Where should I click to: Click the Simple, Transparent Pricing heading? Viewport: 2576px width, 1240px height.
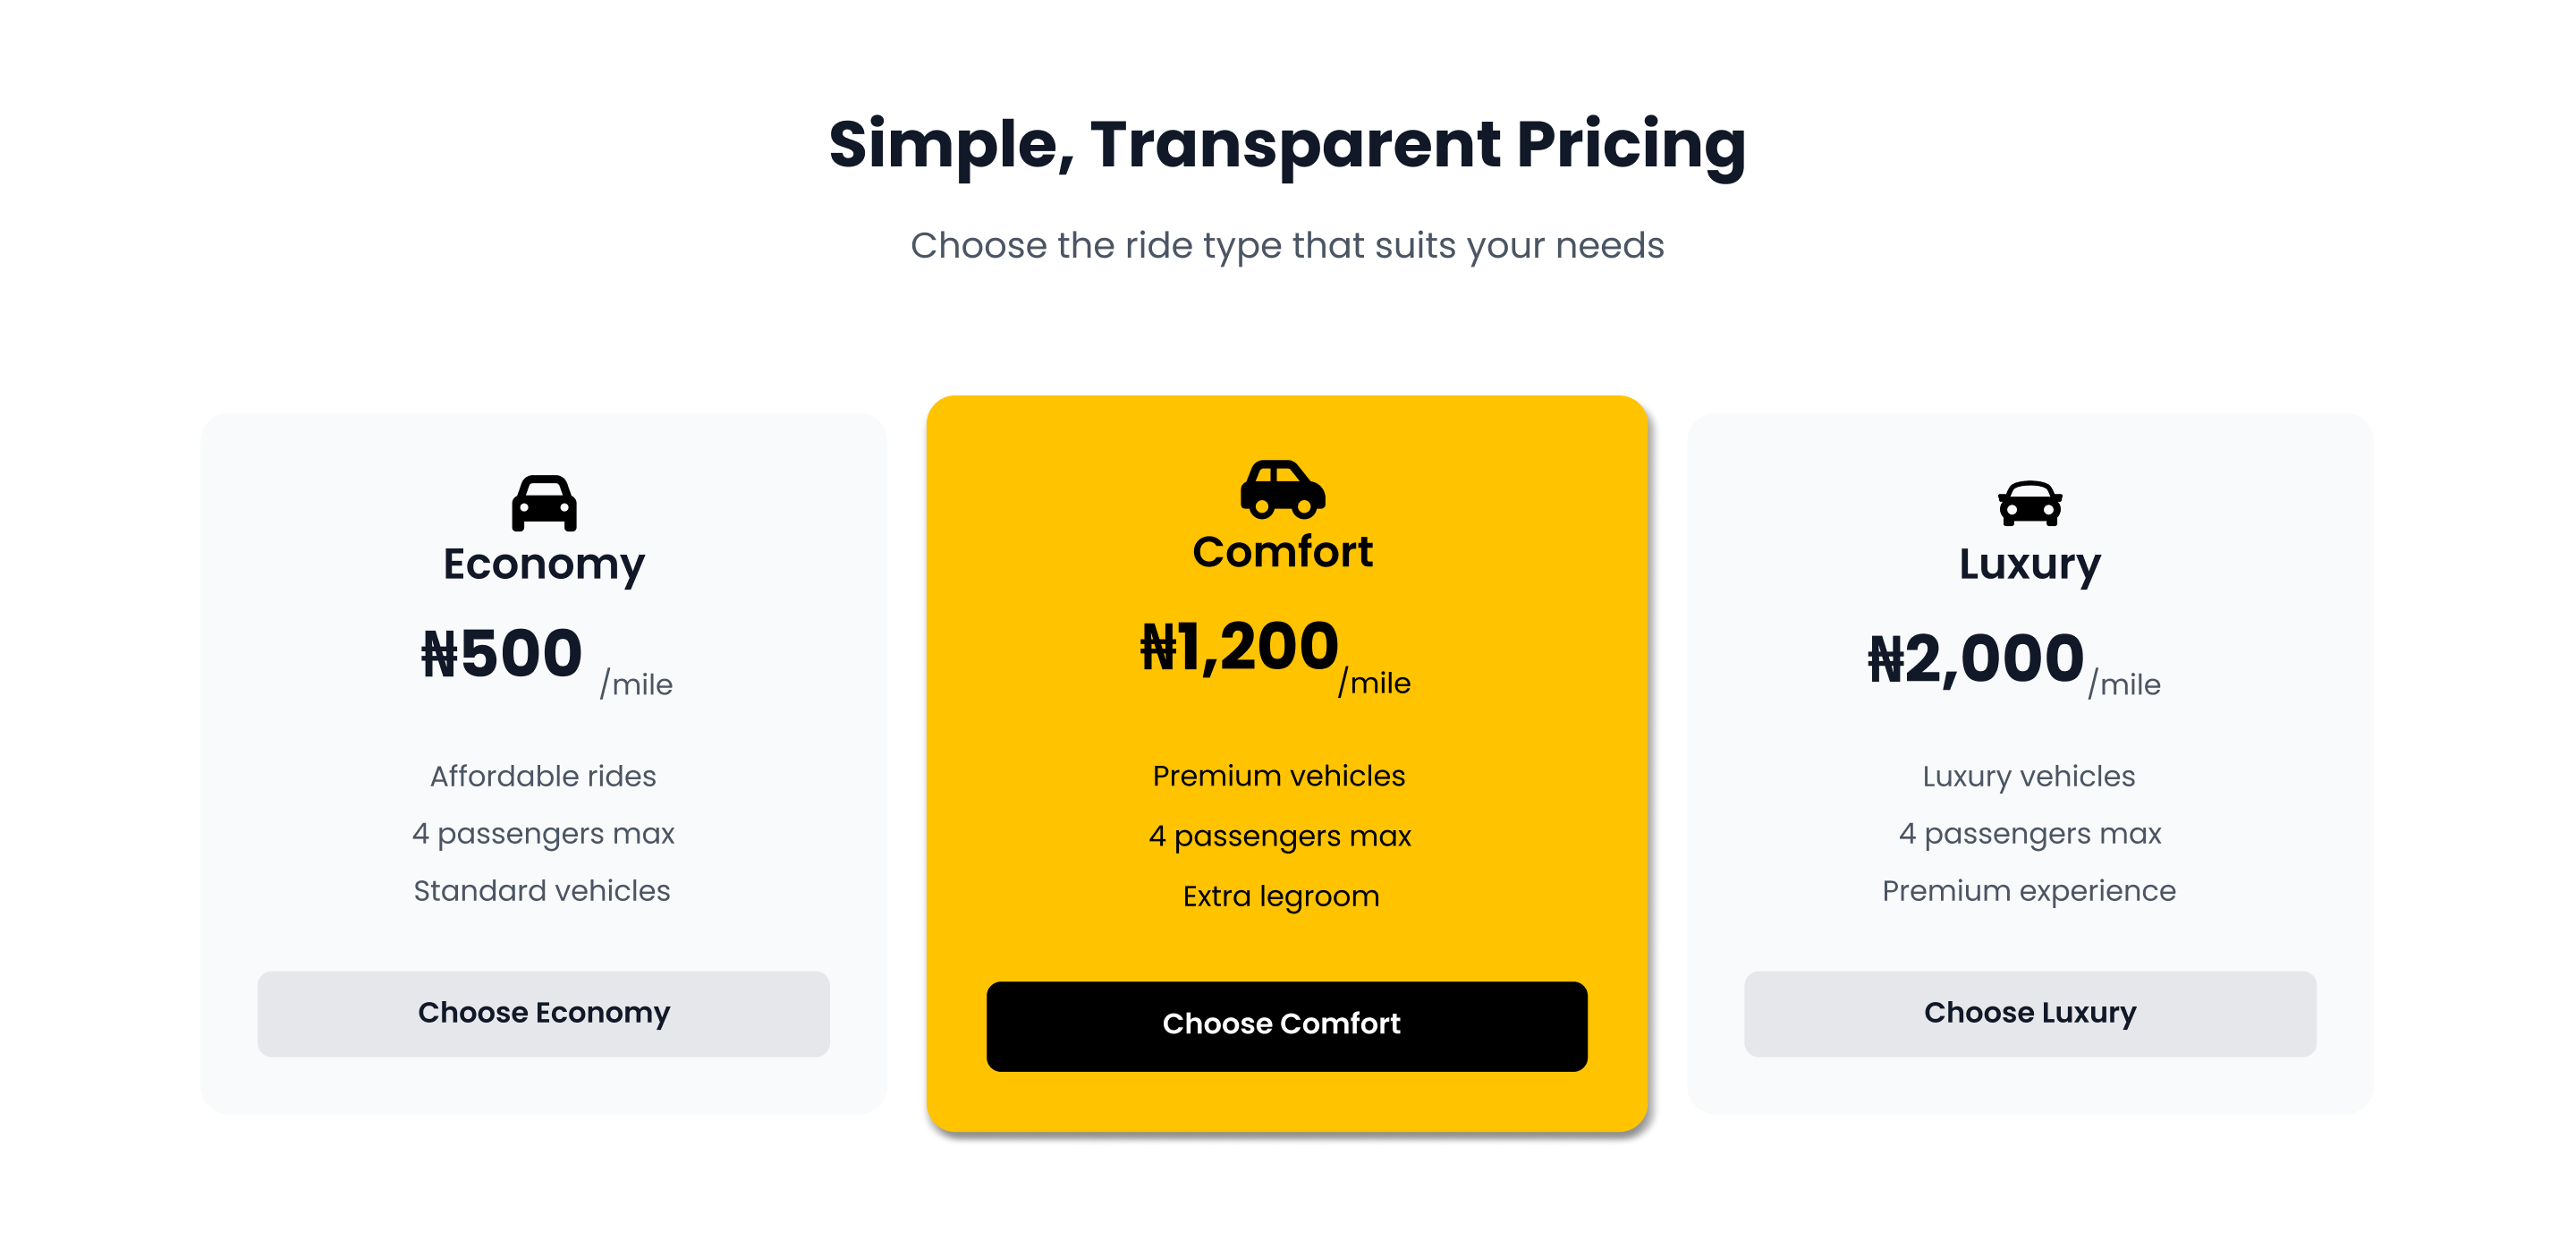pyautogui.click(x=1287, y=145)
